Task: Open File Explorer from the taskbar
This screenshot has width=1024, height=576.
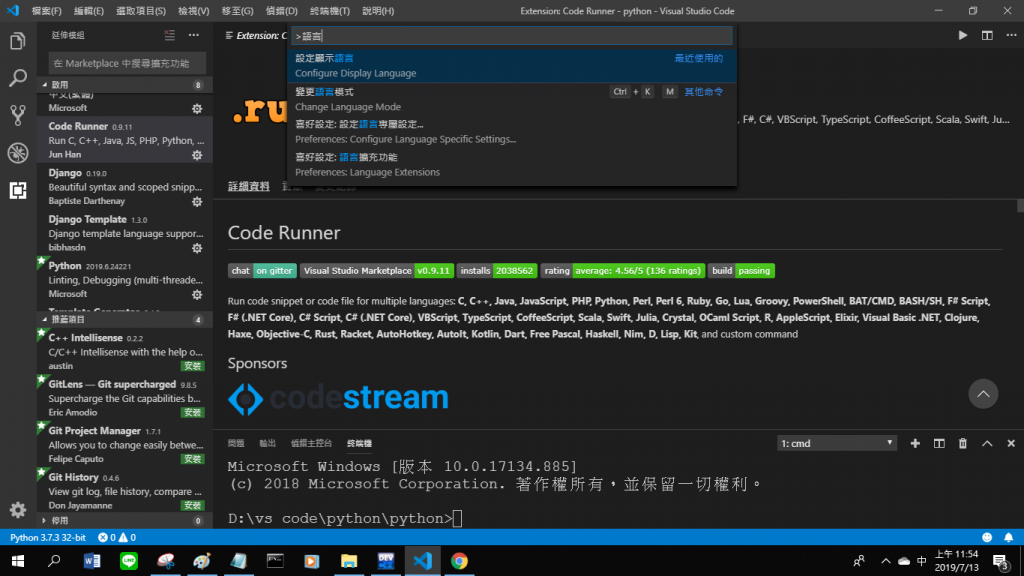Action: pos(349,561)
